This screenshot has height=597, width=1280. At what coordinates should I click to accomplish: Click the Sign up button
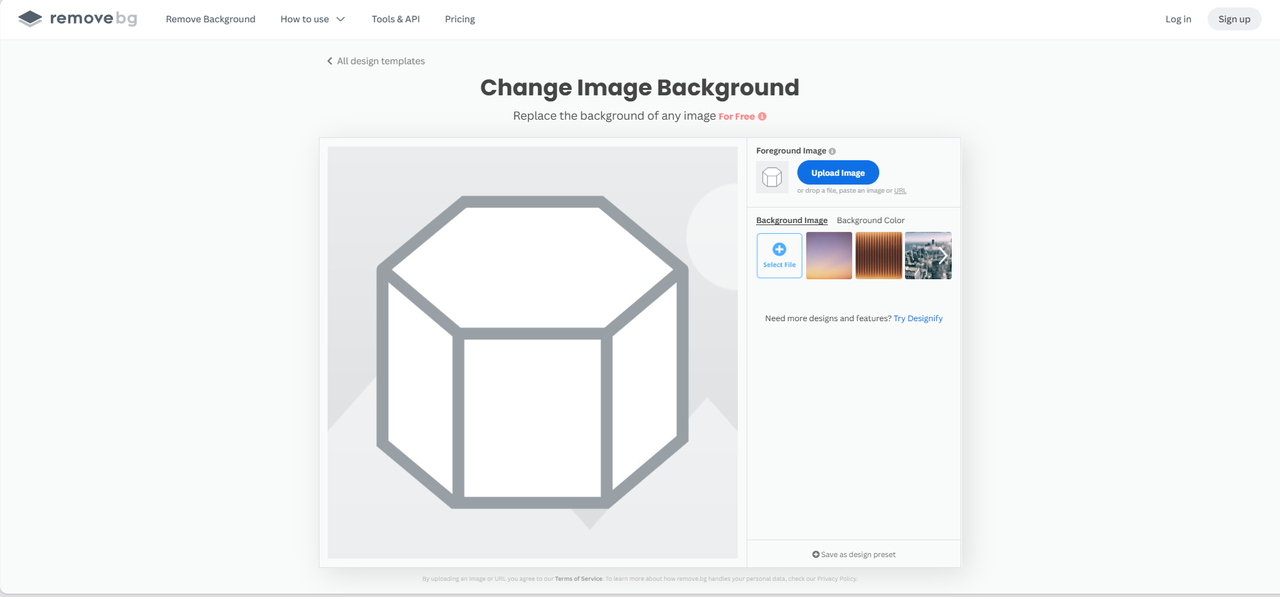[1234, 19]
